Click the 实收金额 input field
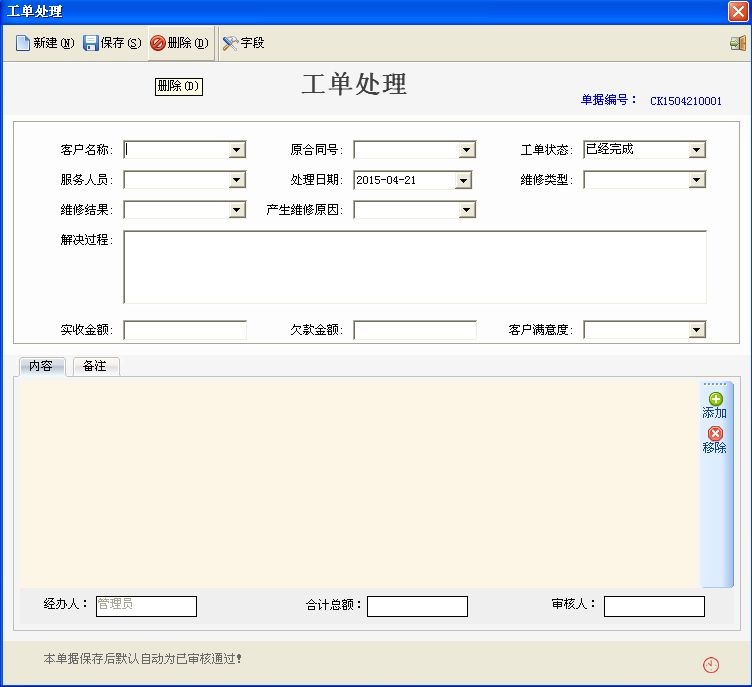Image resolution: width=752 pixels, height=687 pixels. 185,330
